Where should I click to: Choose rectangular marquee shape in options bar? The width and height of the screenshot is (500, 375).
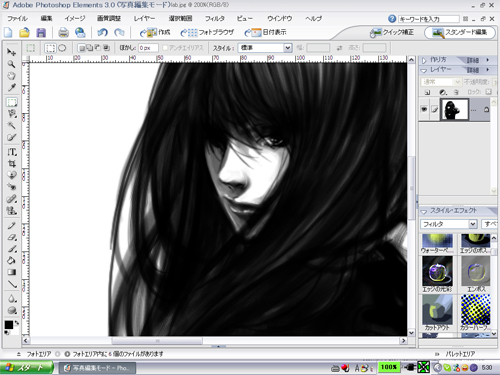tap(50, 48)
